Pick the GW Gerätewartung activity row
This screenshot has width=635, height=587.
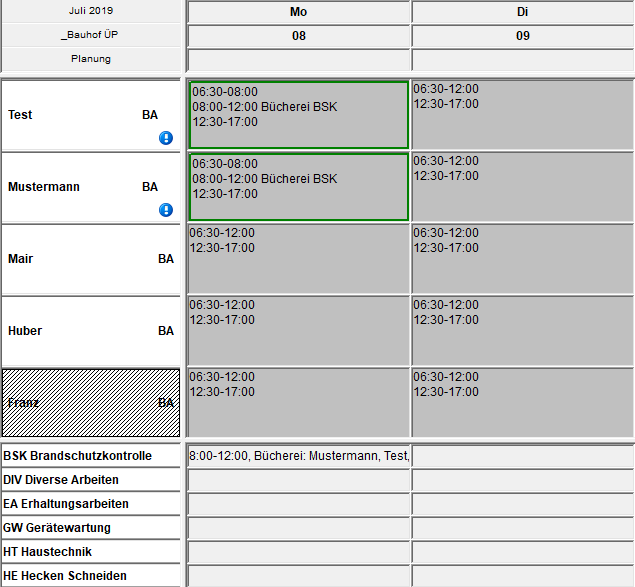coord(91,528)
